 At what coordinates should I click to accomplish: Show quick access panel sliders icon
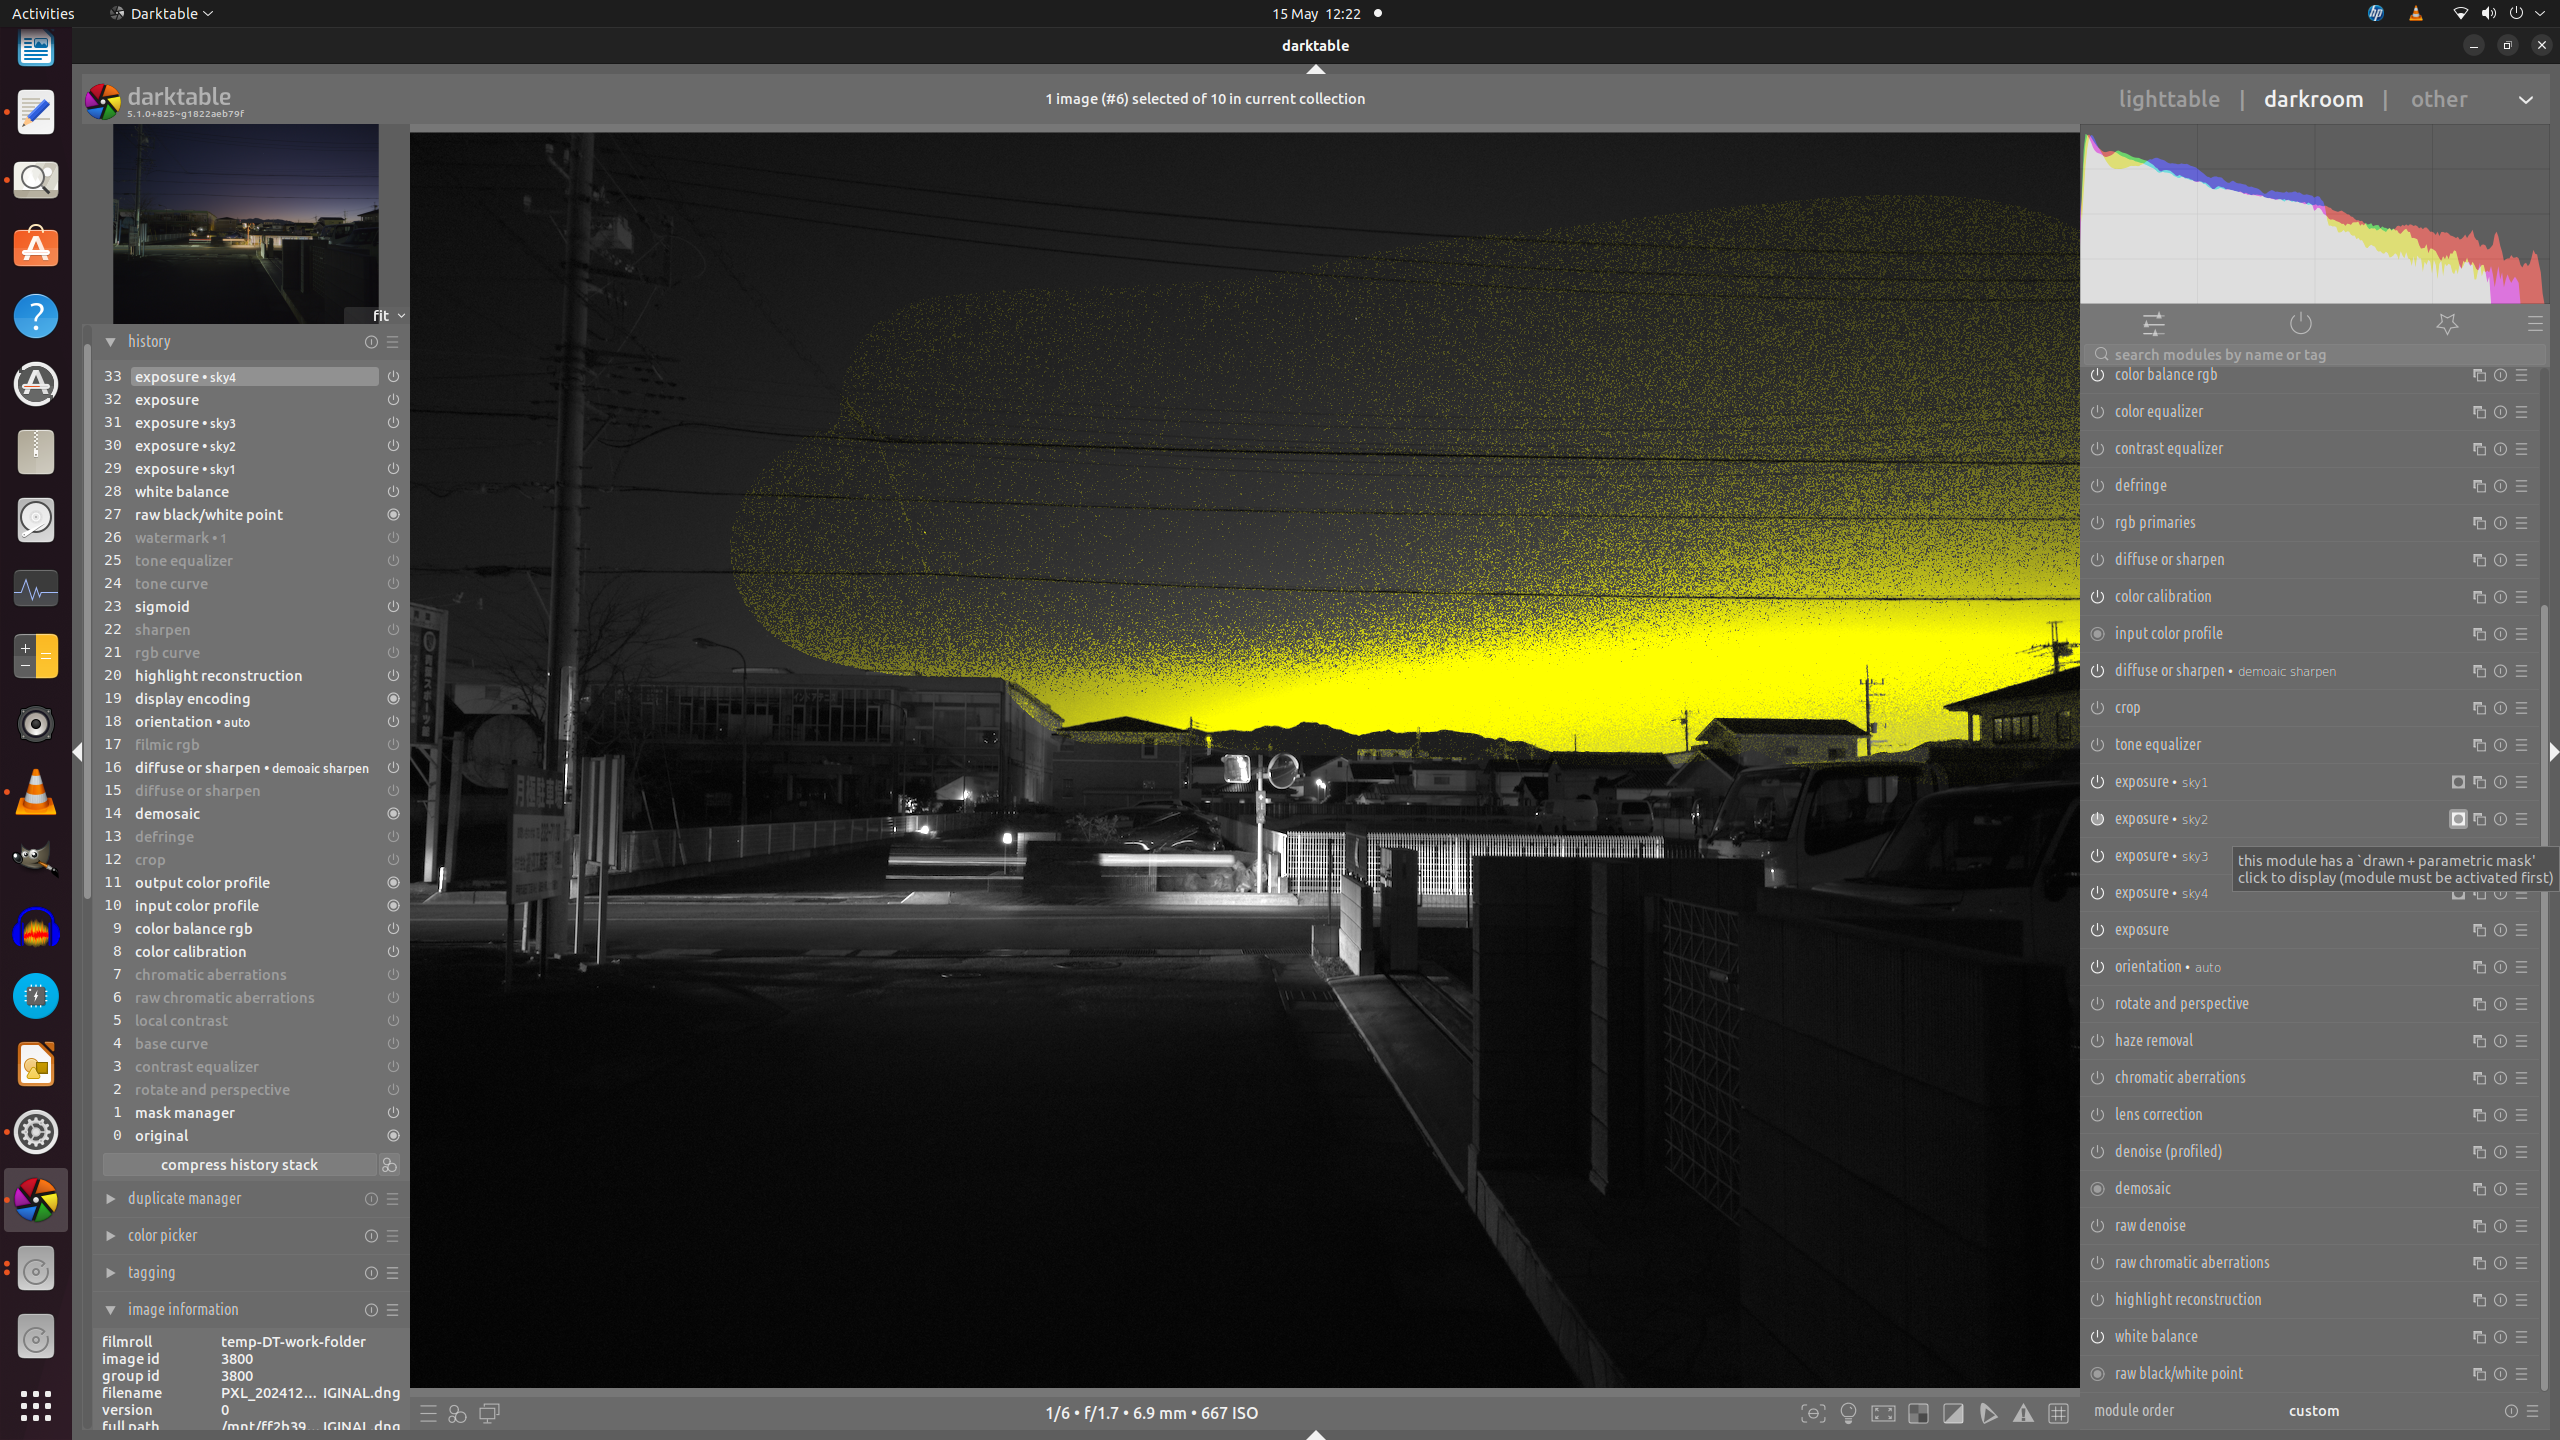pos(2153,324)
